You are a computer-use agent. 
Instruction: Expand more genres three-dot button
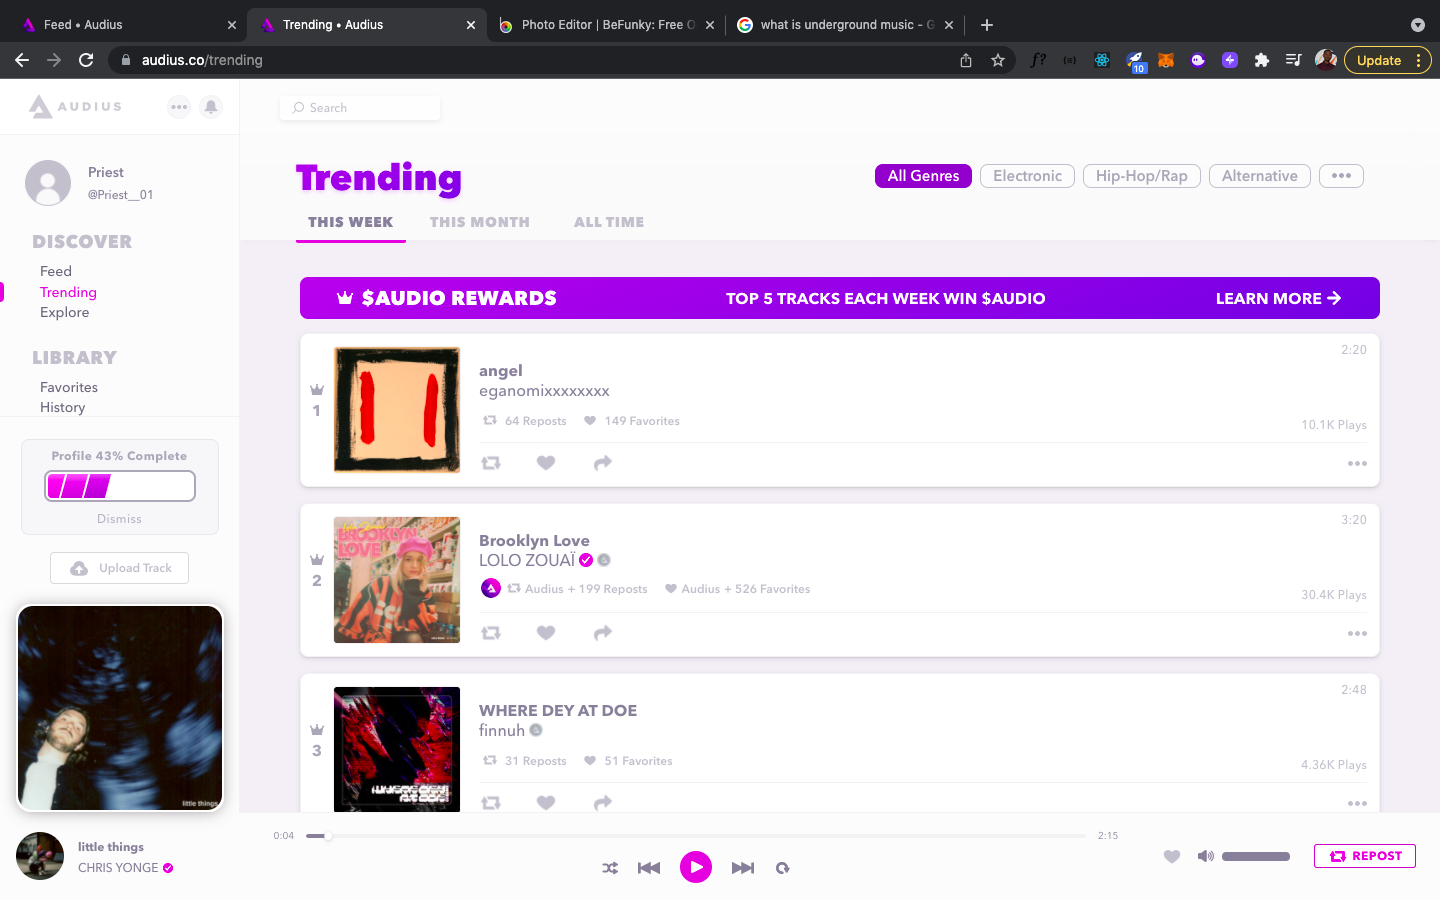1341,176
